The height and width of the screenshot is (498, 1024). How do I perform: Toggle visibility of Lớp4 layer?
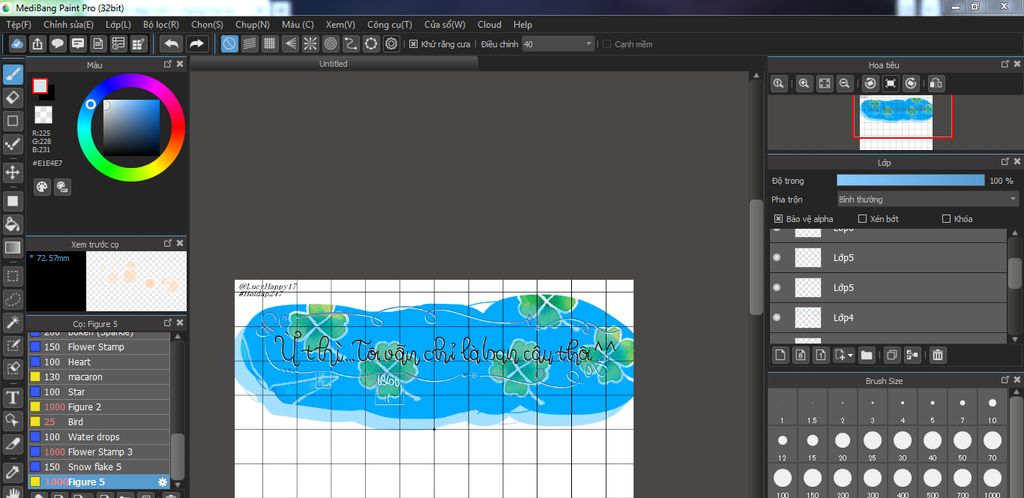pos(776,318)
